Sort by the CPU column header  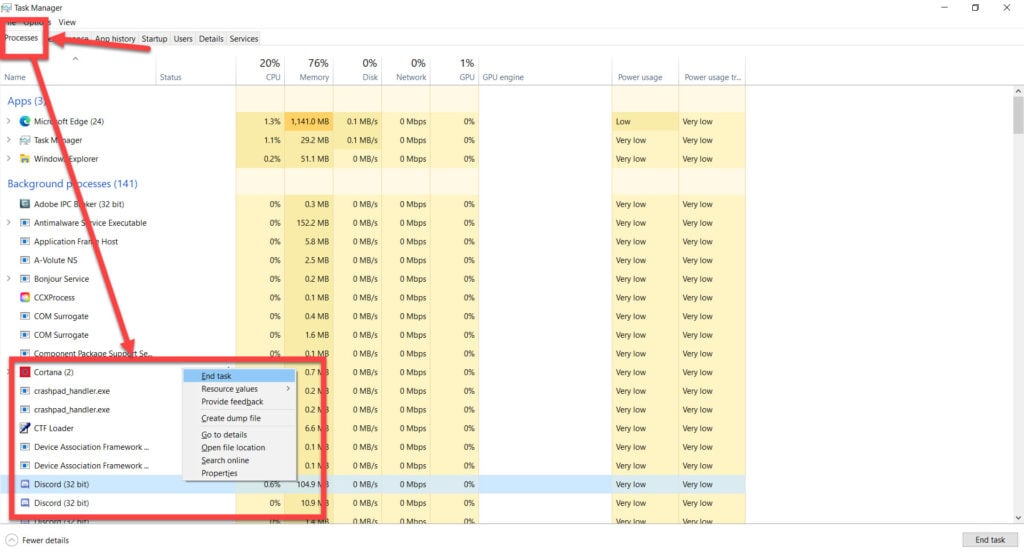point(260,70)
